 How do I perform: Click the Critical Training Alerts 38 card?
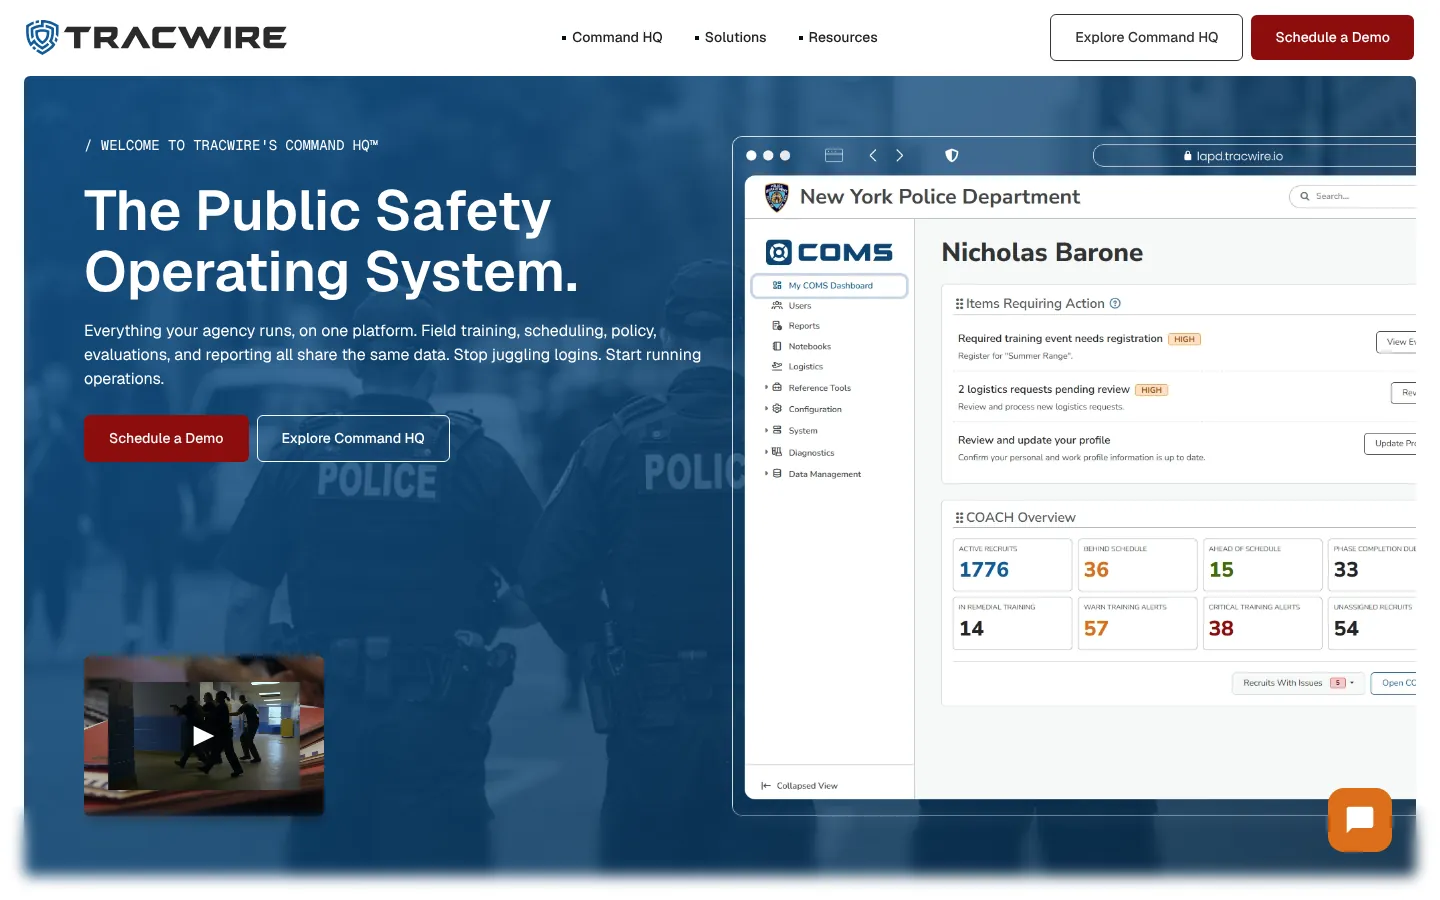tap(1262, 623)
